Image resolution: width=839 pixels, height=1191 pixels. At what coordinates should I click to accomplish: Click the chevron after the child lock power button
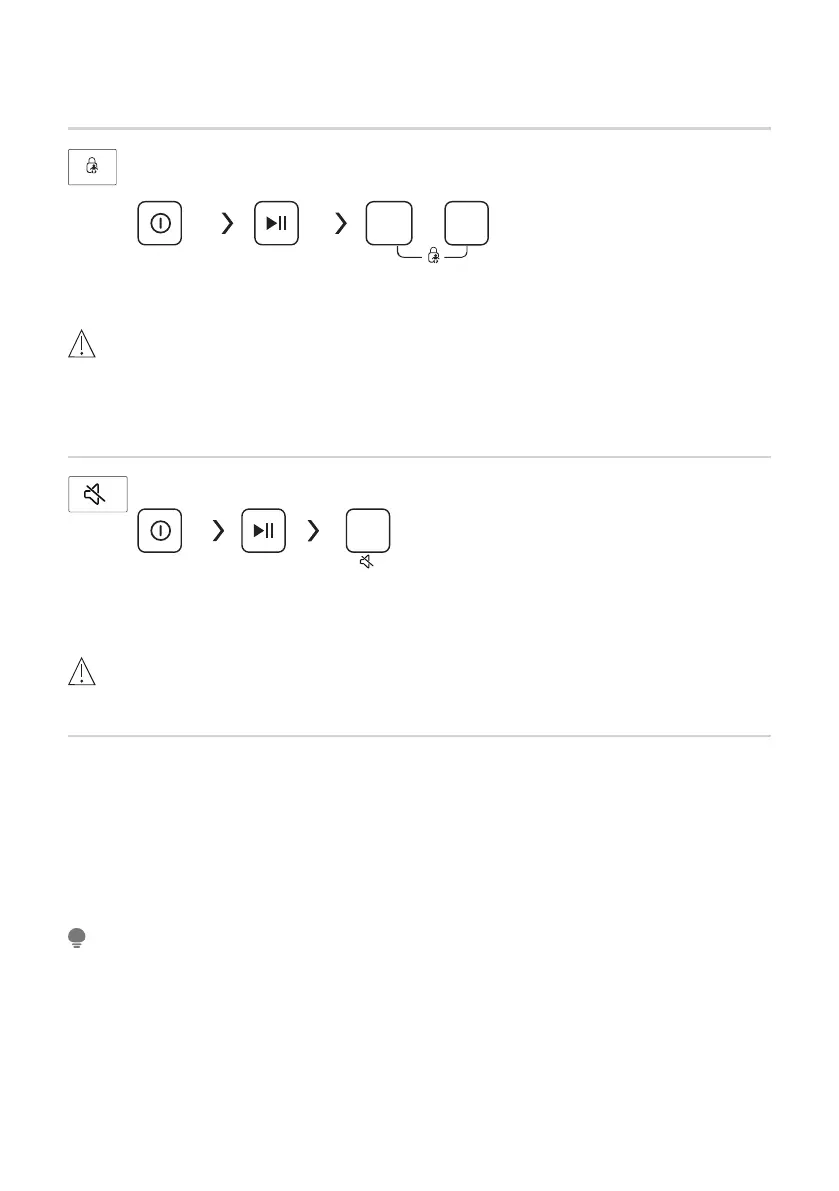(227, 223)
